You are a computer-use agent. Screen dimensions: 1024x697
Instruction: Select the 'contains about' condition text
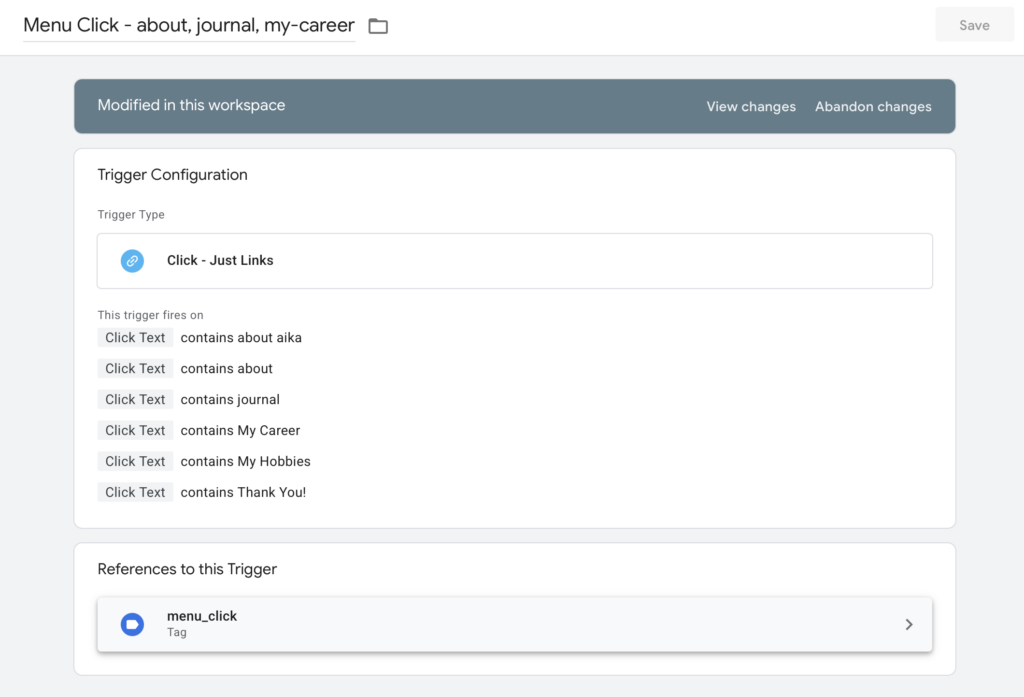tap(227, 369)
